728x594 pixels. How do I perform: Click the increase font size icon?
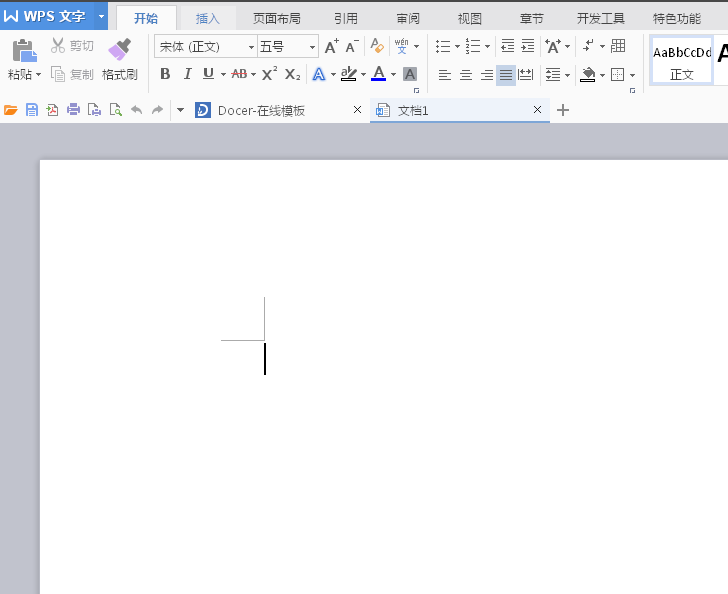point(331,47)
